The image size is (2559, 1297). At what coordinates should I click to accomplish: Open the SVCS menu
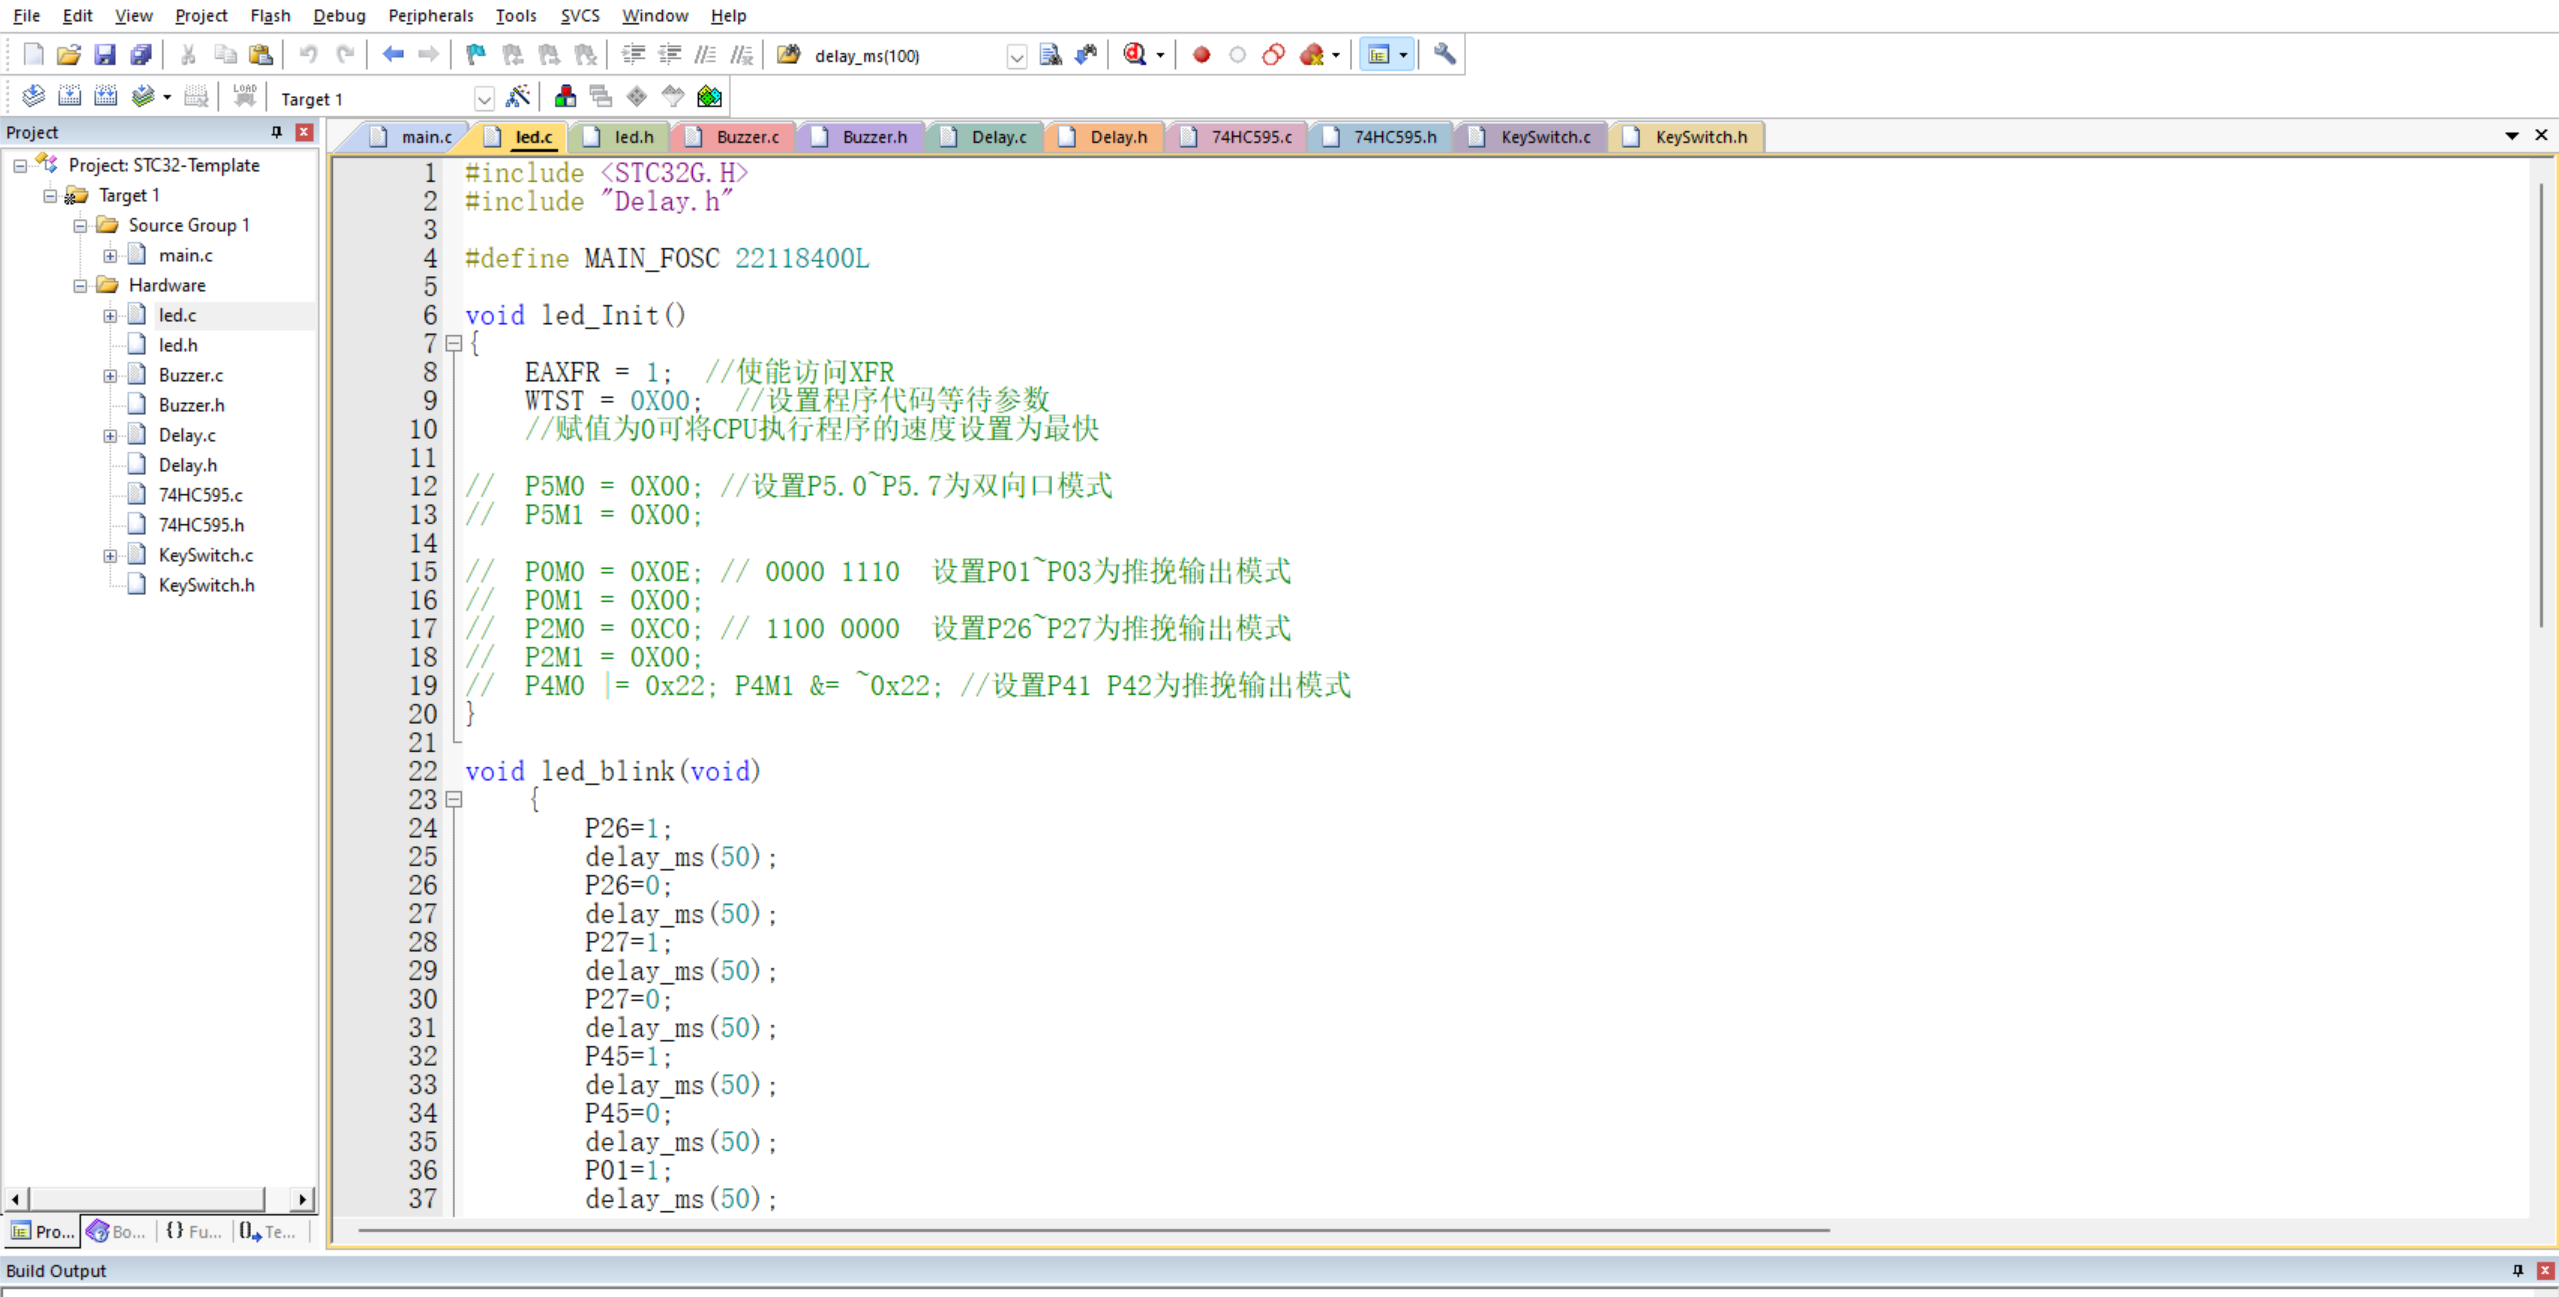(579, 15)
